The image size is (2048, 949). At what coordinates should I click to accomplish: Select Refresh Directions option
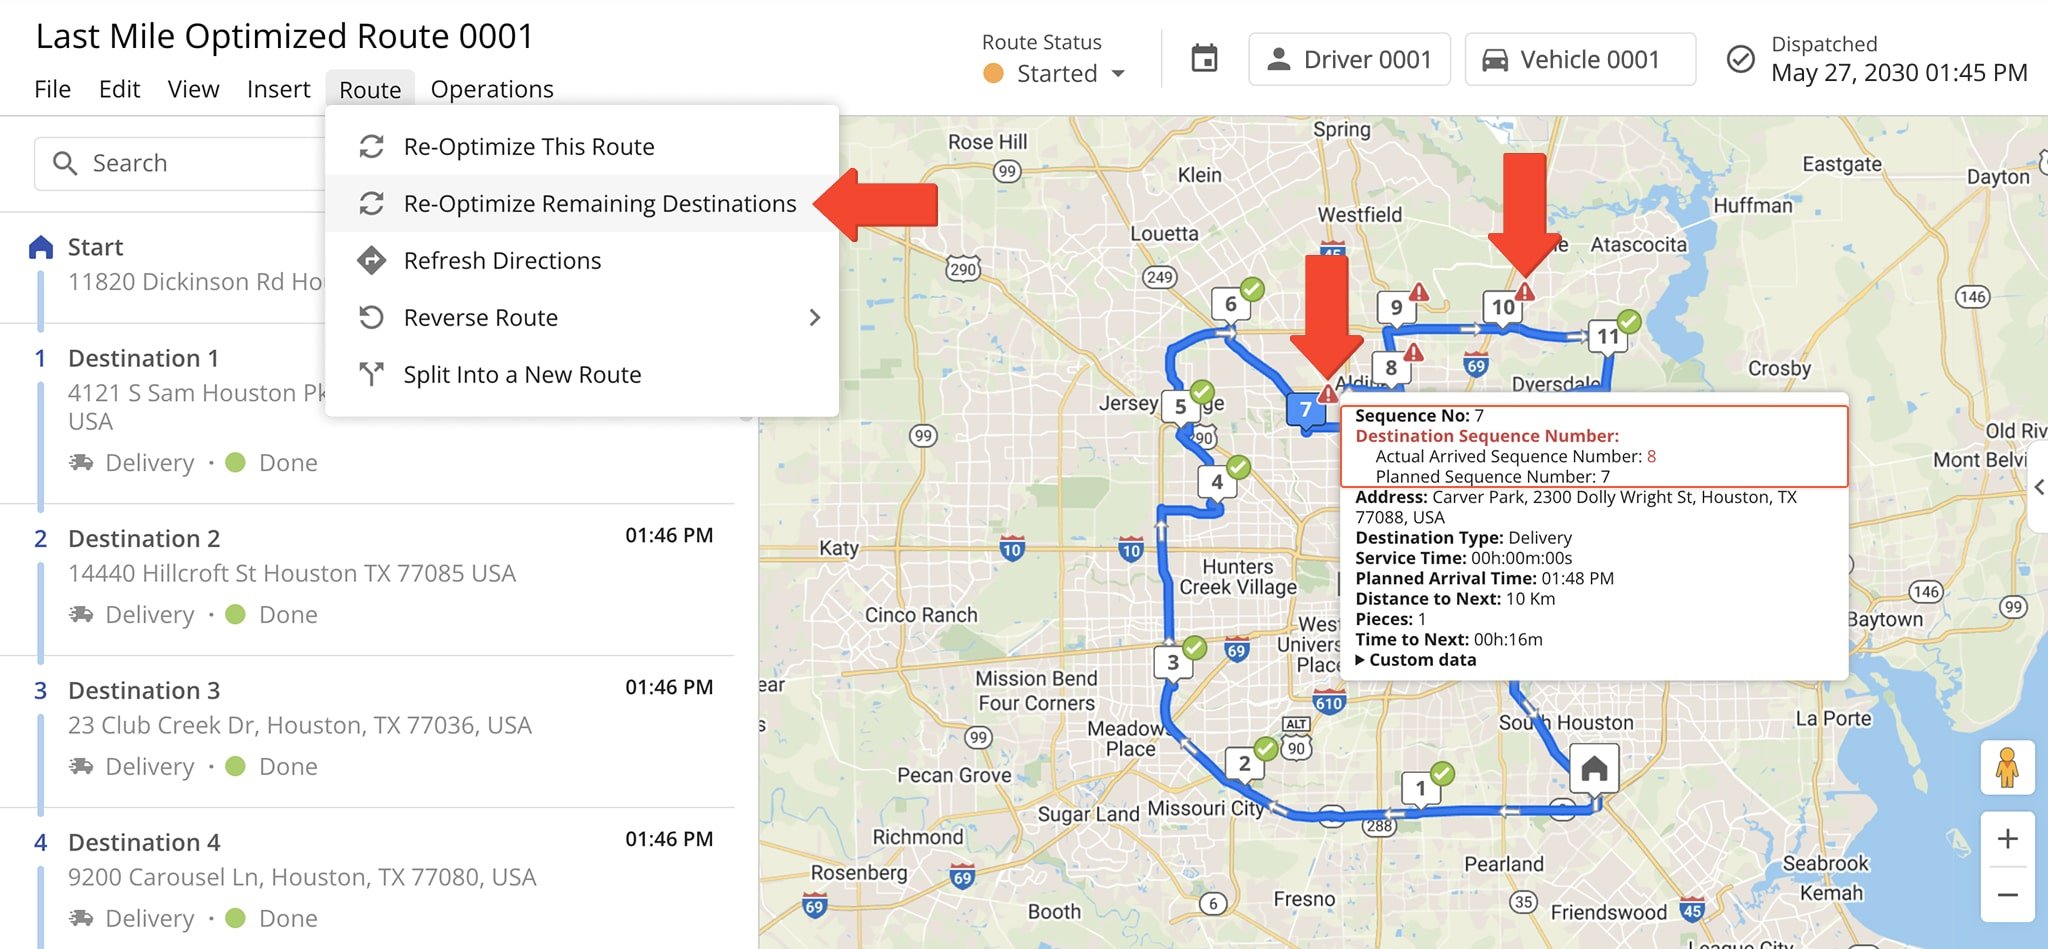tap(582, 261)
